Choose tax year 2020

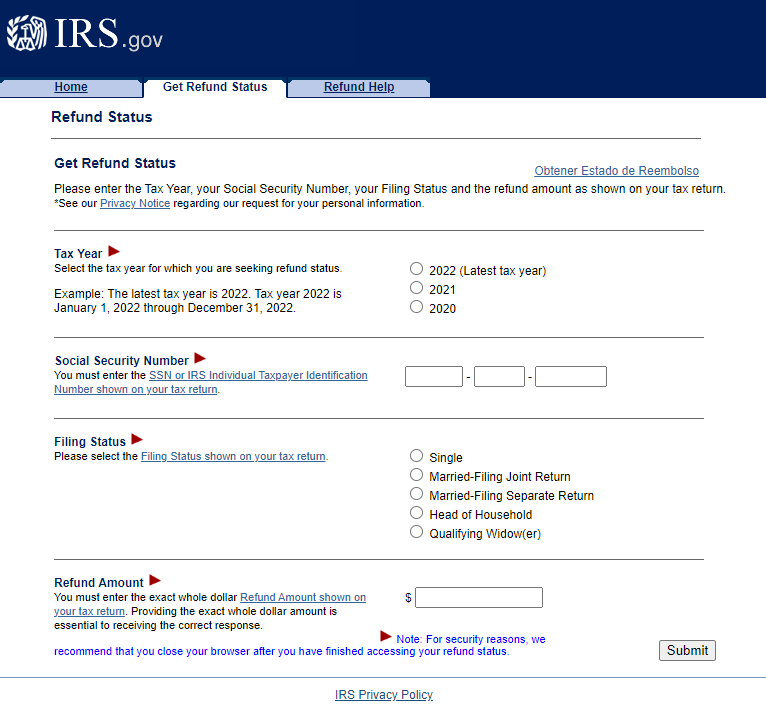(x=416, y=307)
